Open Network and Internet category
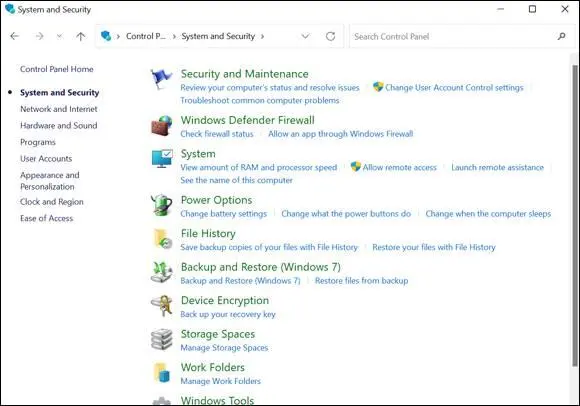 pos(59,109)
